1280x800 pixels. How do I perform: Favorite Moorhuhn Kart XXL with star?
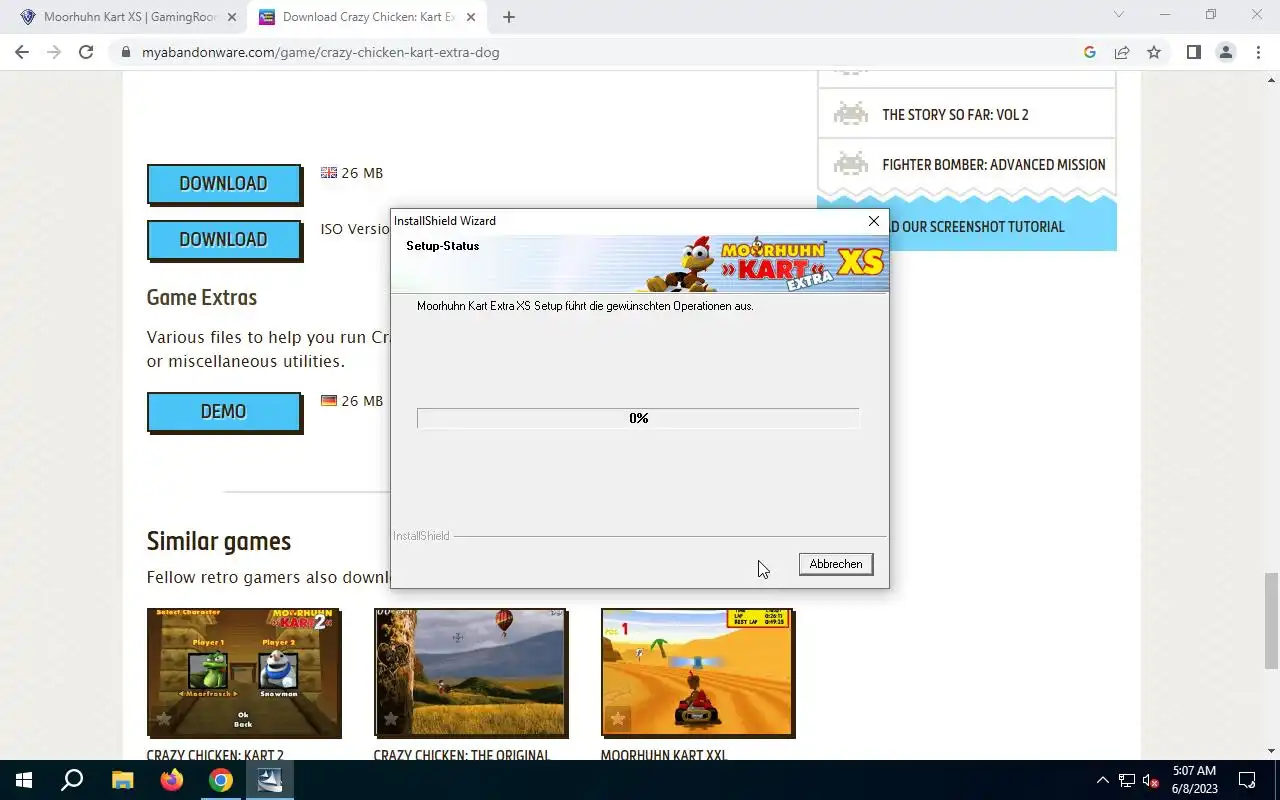618,719
